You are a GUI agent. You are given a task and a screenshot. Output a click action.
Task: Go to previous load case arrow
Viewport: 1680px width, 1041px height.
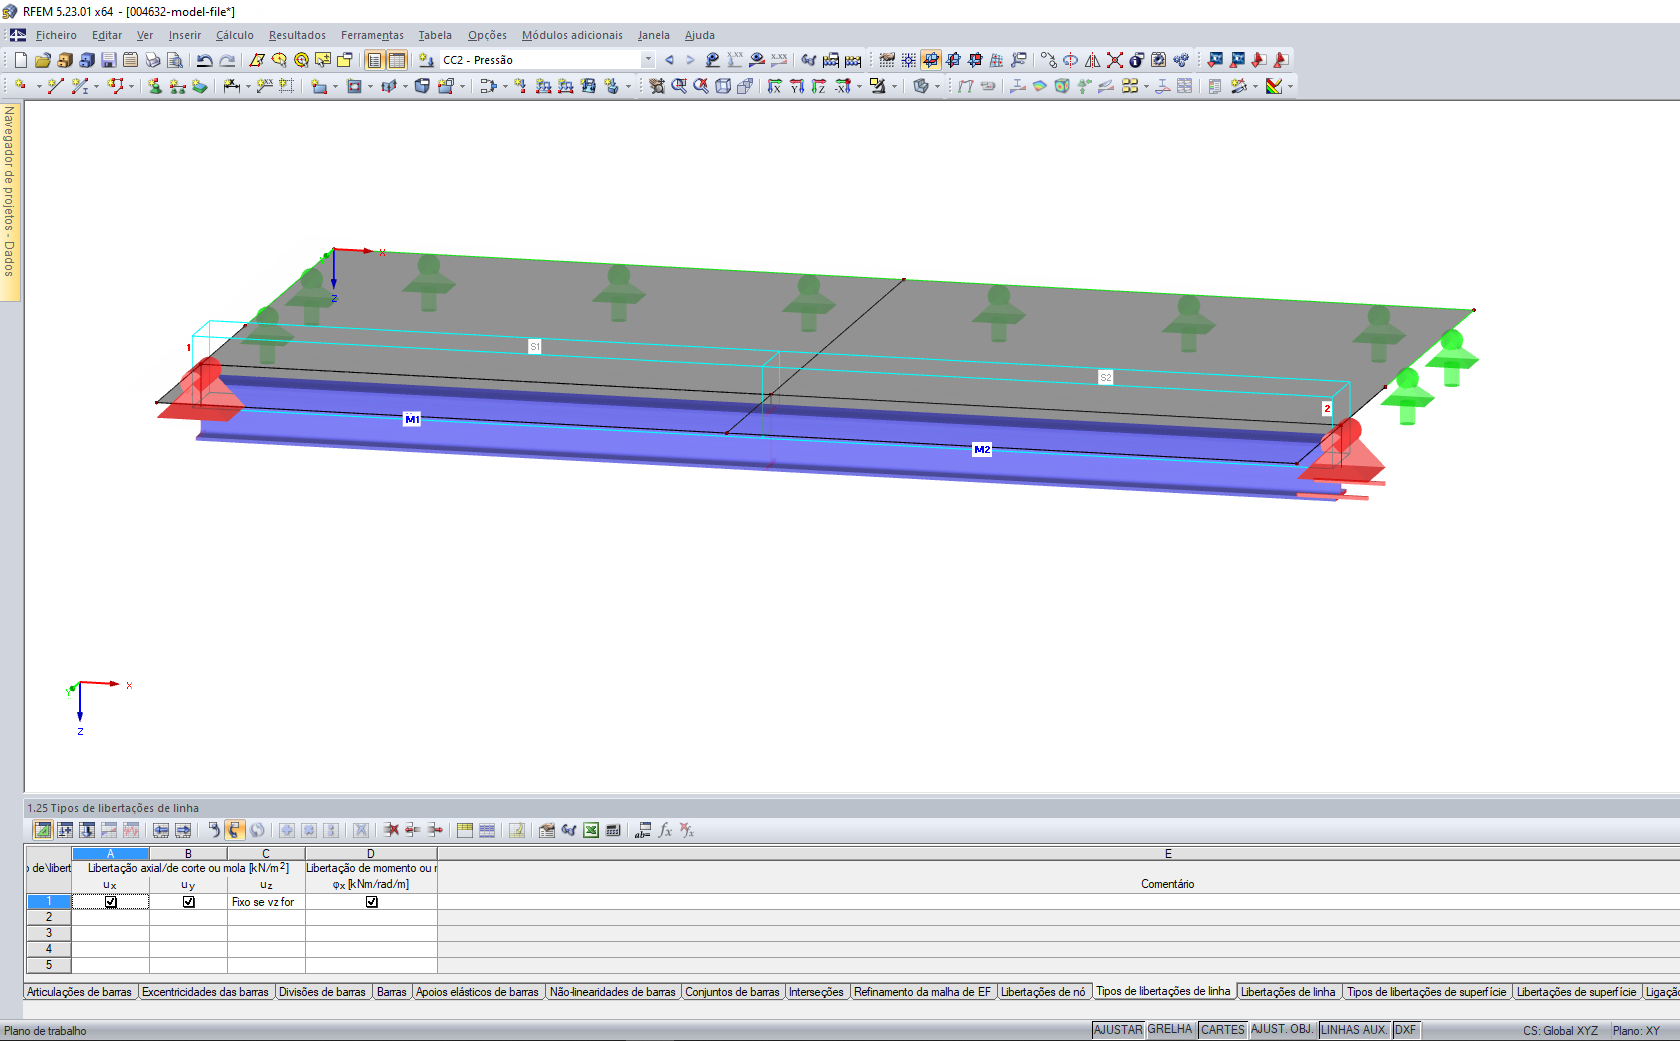669,60
